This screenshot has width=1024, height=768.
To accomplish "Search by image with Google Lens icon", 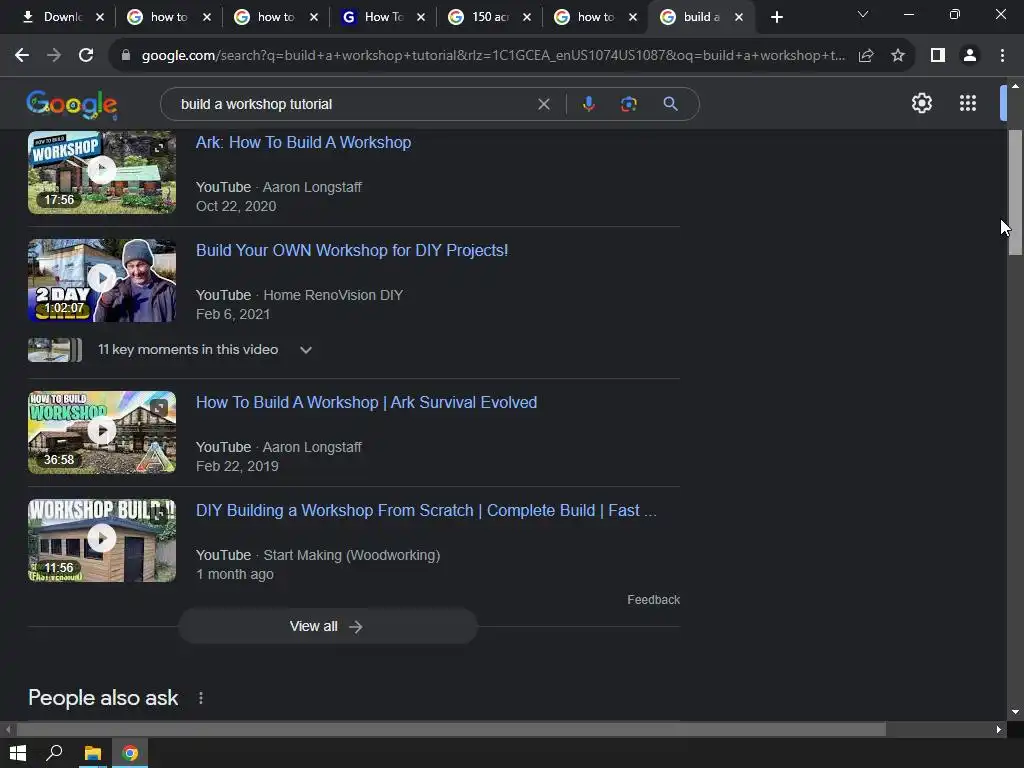I will click(x=628, y=104).
